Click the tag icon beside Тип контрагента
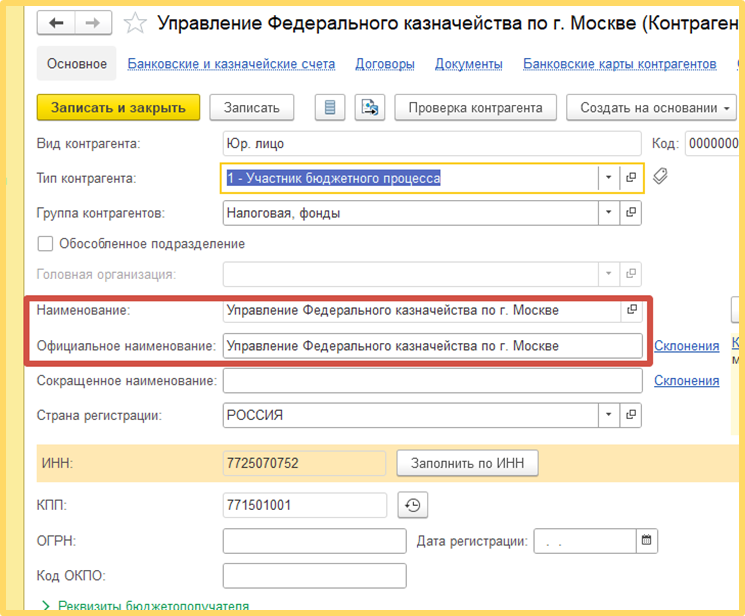This screenshot has height=616, width=745. [660, 176]
